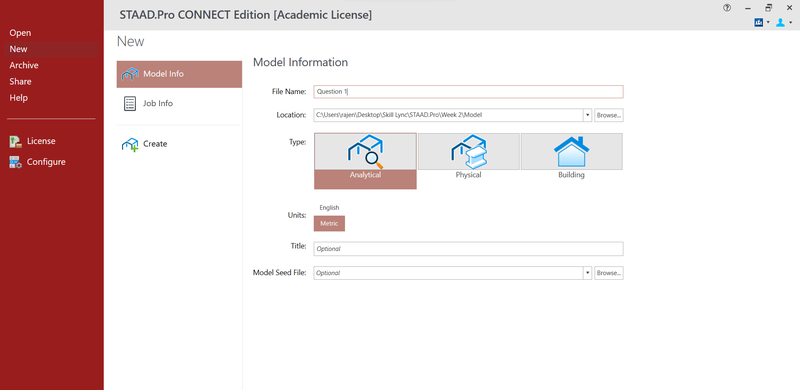Open Help in the sidebar
The image size is (800, 390).
pos(18,98)
